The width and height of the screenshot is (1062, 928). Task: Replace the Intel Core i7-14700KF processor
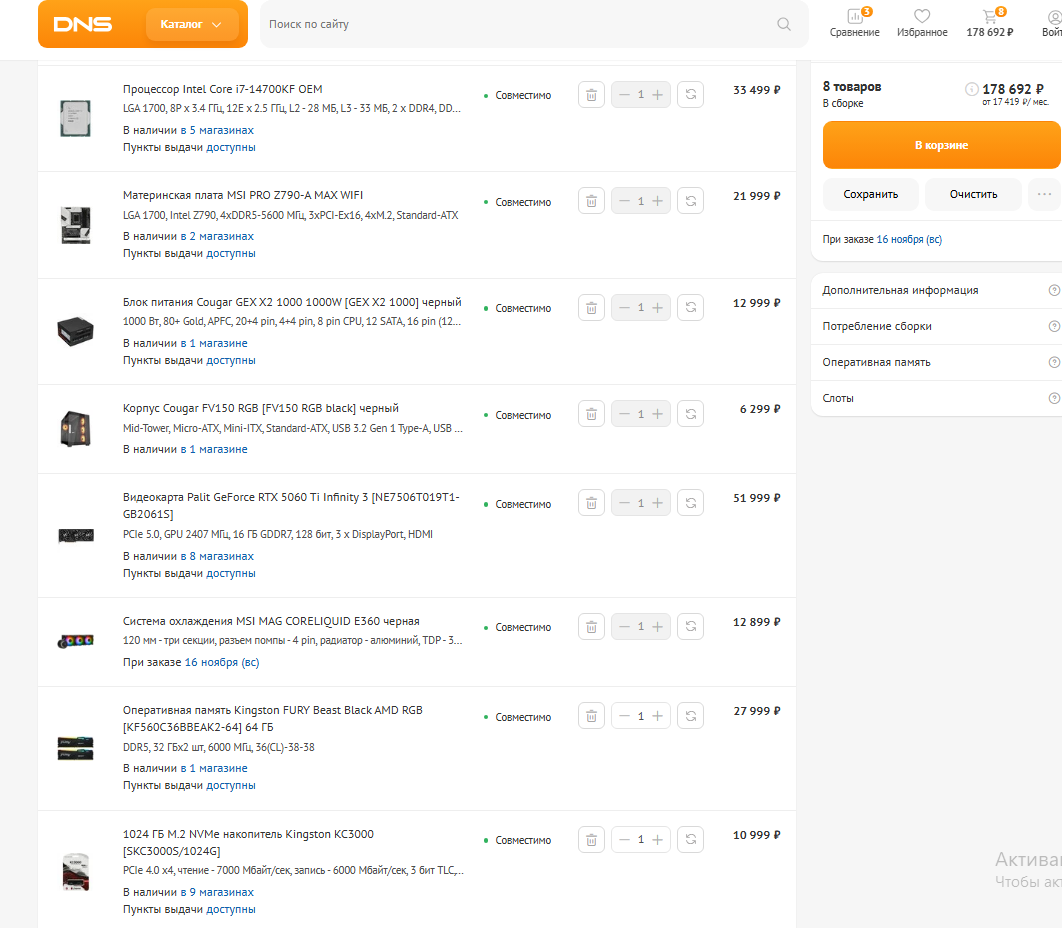point(691,95)
